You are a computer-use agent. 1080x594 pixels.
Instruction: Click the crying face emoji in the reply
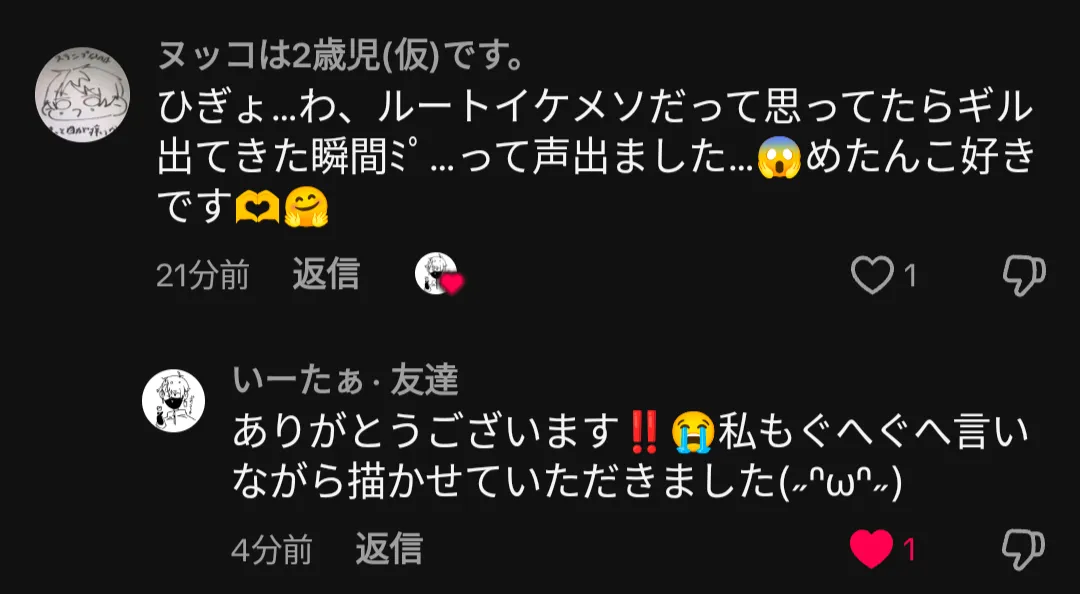(x=694, y=431)
